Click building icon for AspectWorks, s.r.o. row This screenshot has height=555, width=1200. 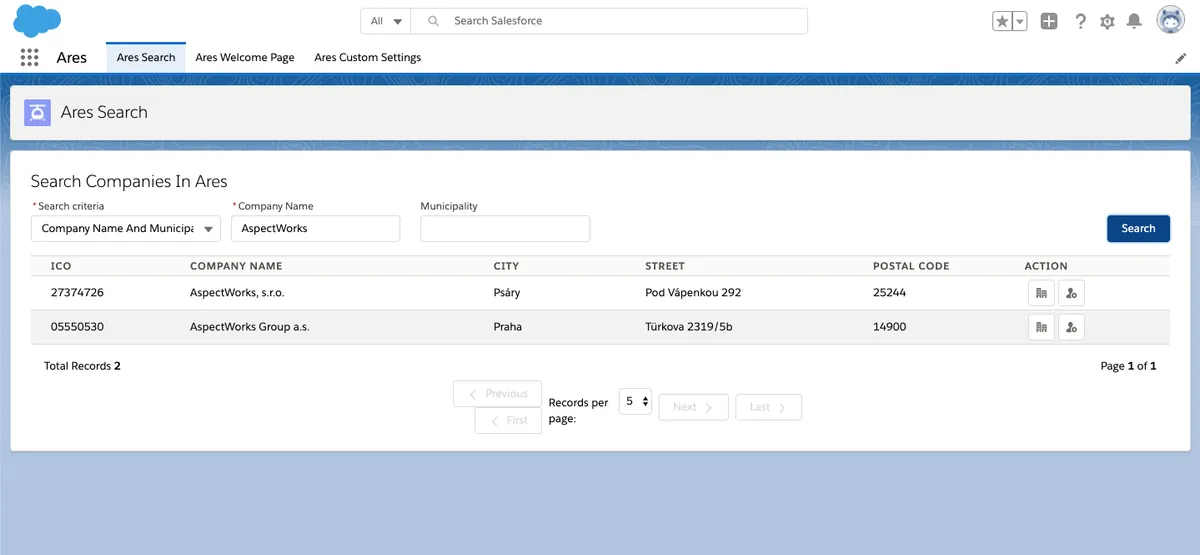1041,293
